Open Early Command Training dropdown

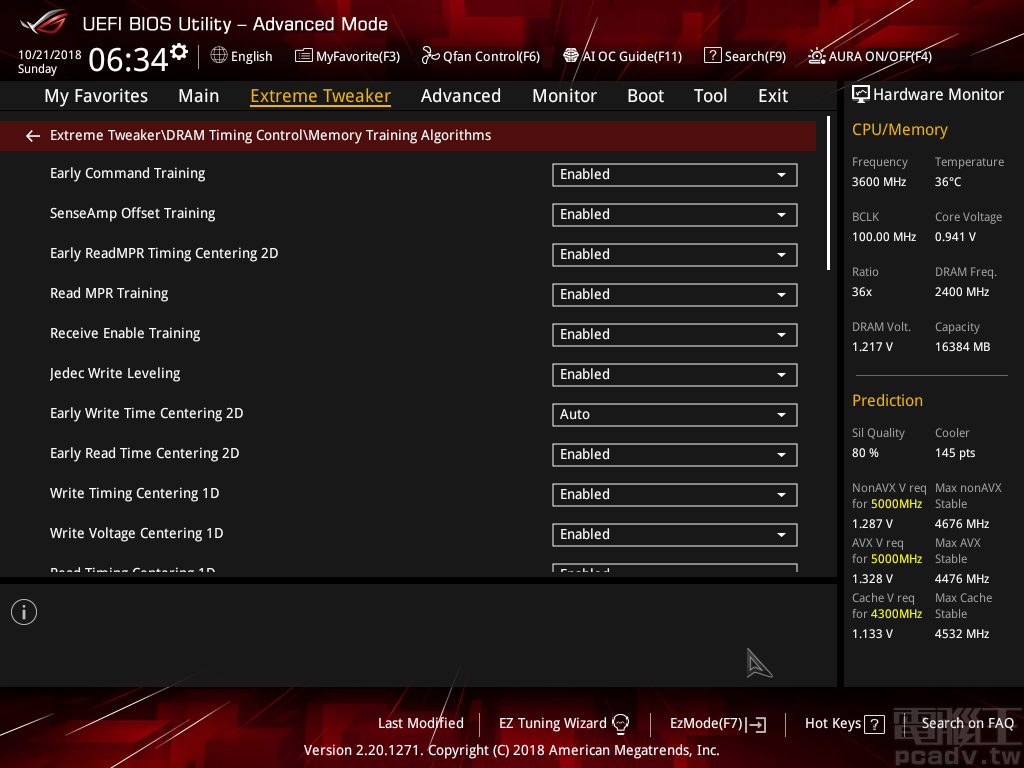tap(675, 175)
